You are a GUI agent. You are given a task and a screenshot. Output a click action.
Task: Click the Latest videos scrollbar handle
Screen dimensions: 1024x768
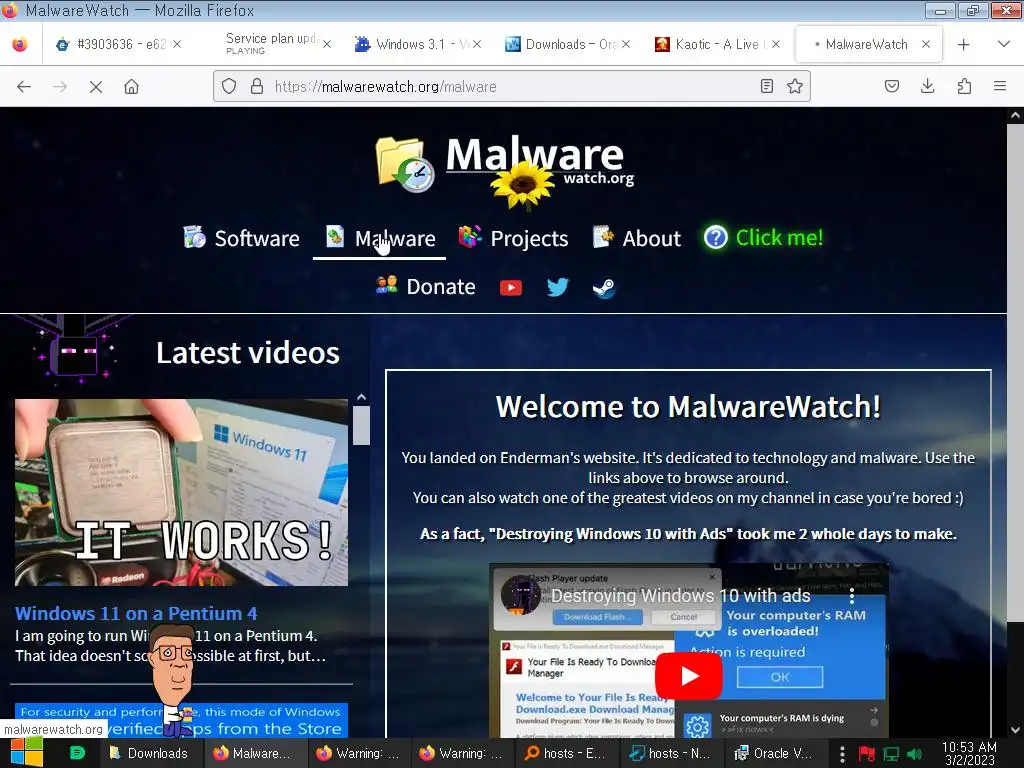pos(361,426)
